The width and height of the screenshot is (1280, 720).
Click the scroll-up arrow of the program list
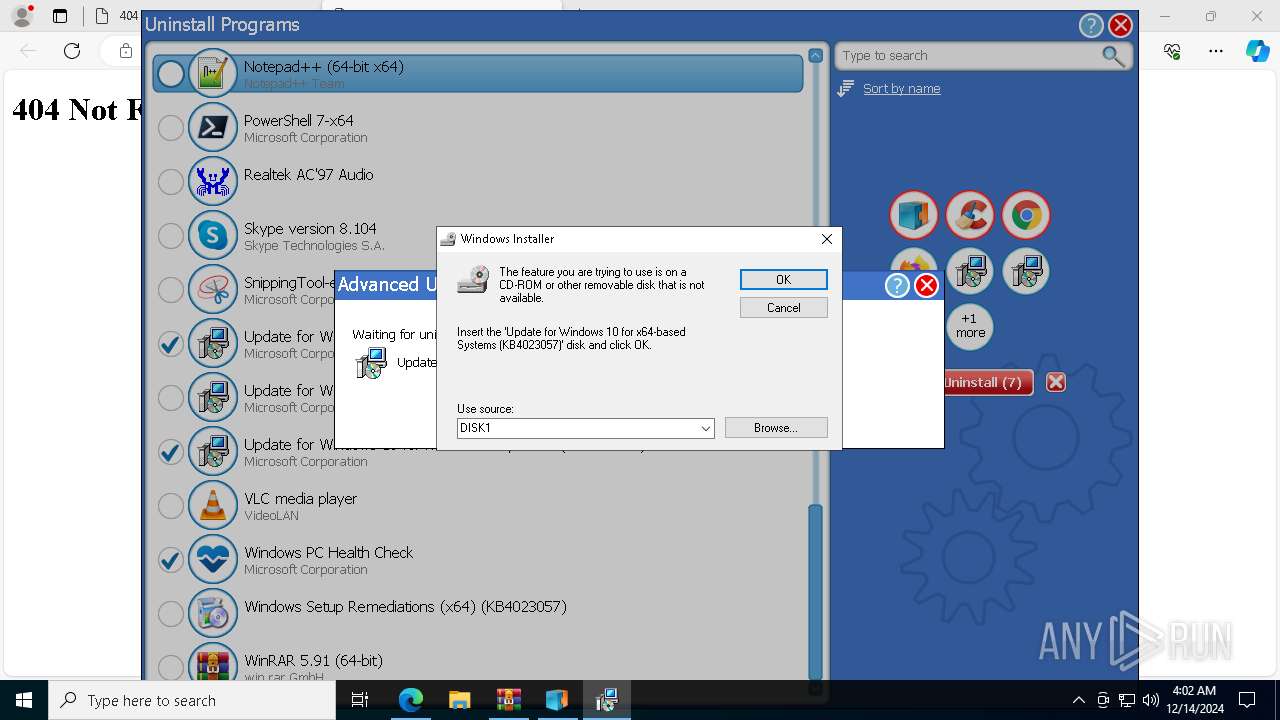click(815, 56)
